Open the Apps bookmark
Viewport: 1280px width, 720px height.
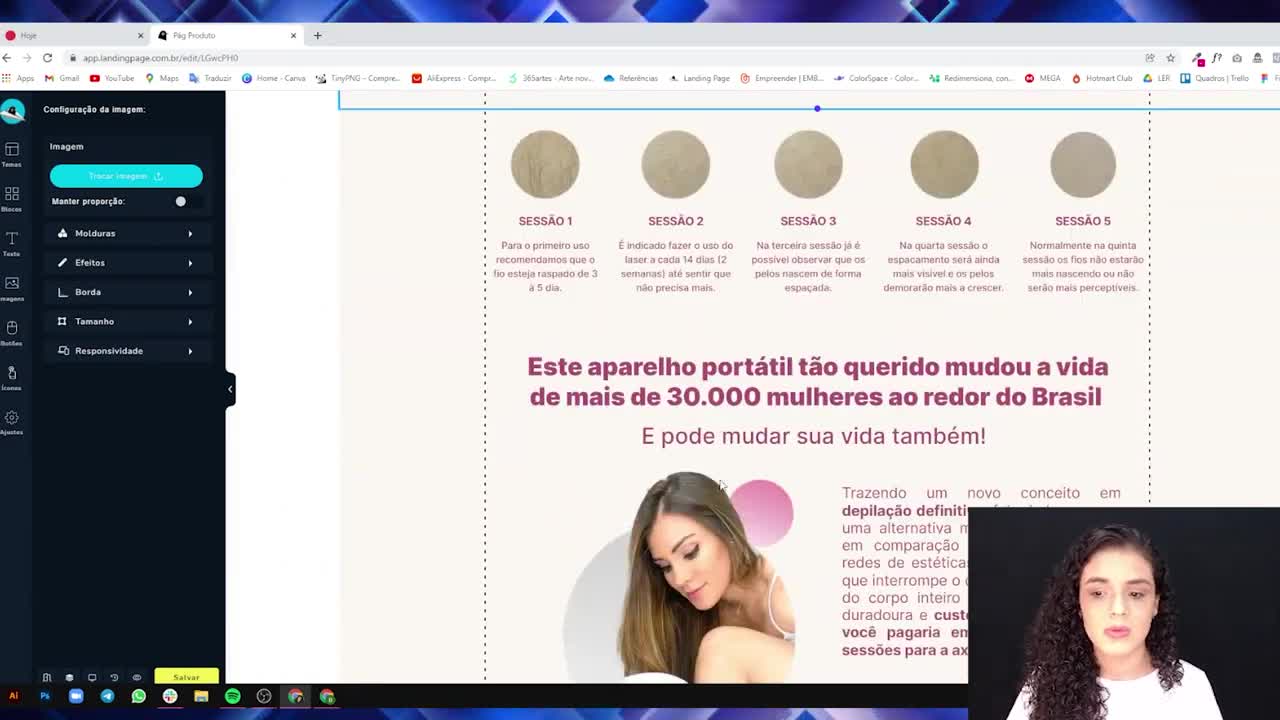pos(19,78)
